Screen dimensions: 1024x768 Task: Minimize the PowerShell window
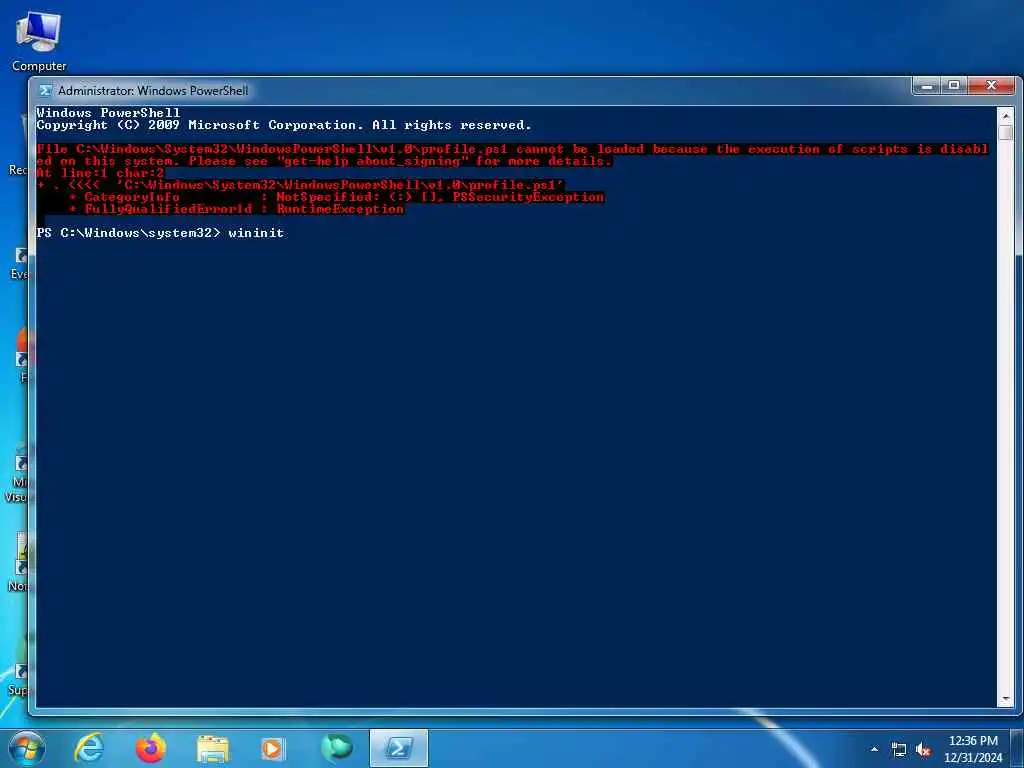coord(928,86)
